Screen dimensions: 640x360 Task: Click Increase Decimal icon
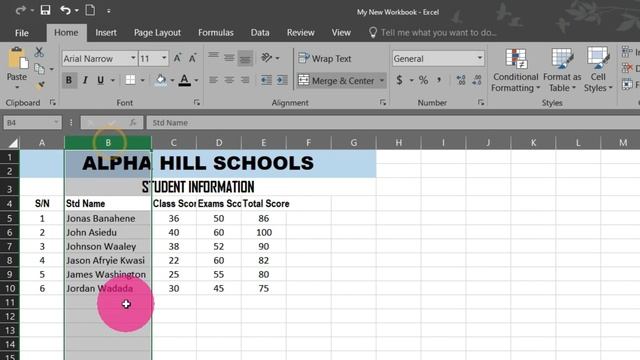click(461, 80)
